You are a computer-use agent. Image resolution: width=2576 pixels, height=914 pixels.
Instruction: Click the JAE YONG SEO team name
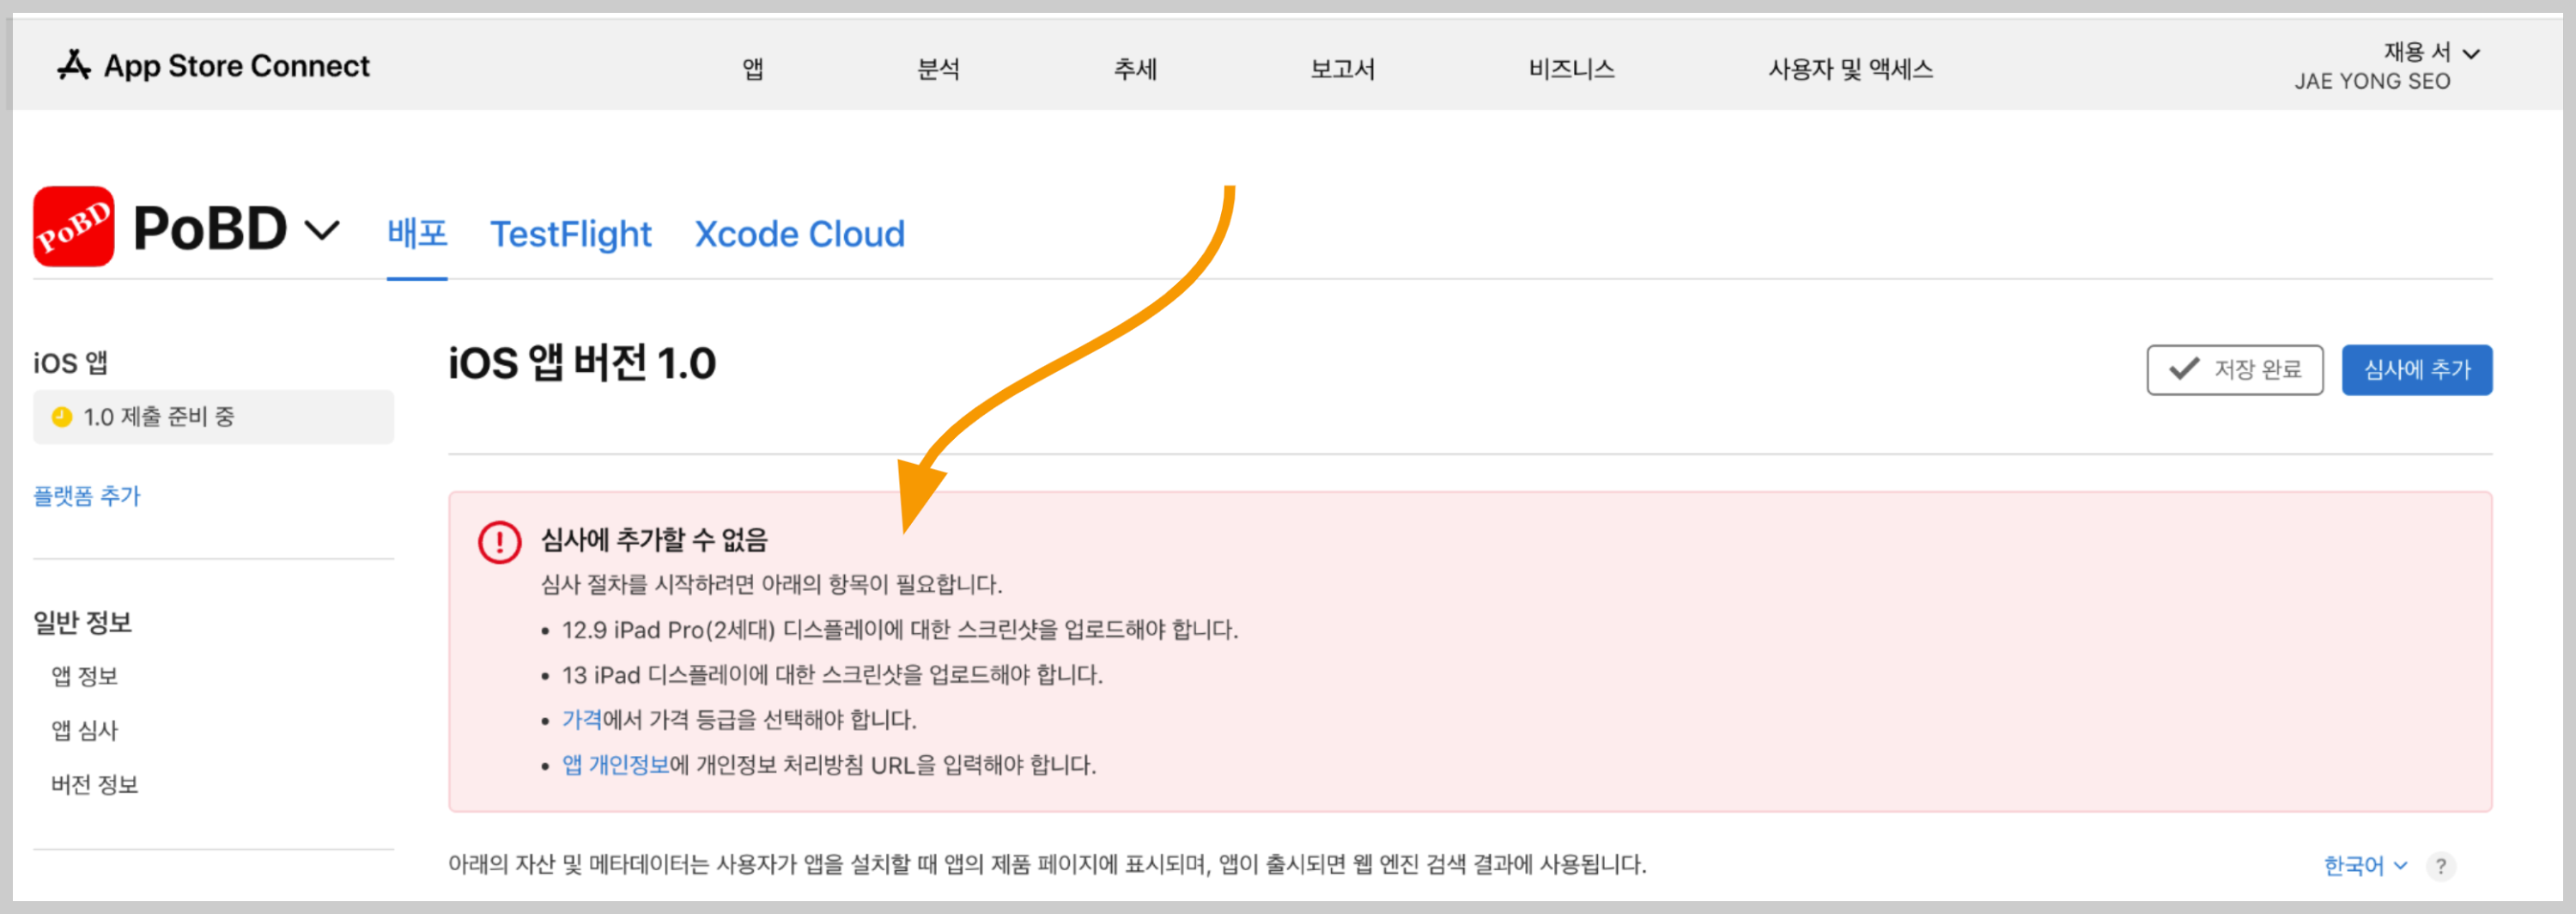tap(2372, 82)
